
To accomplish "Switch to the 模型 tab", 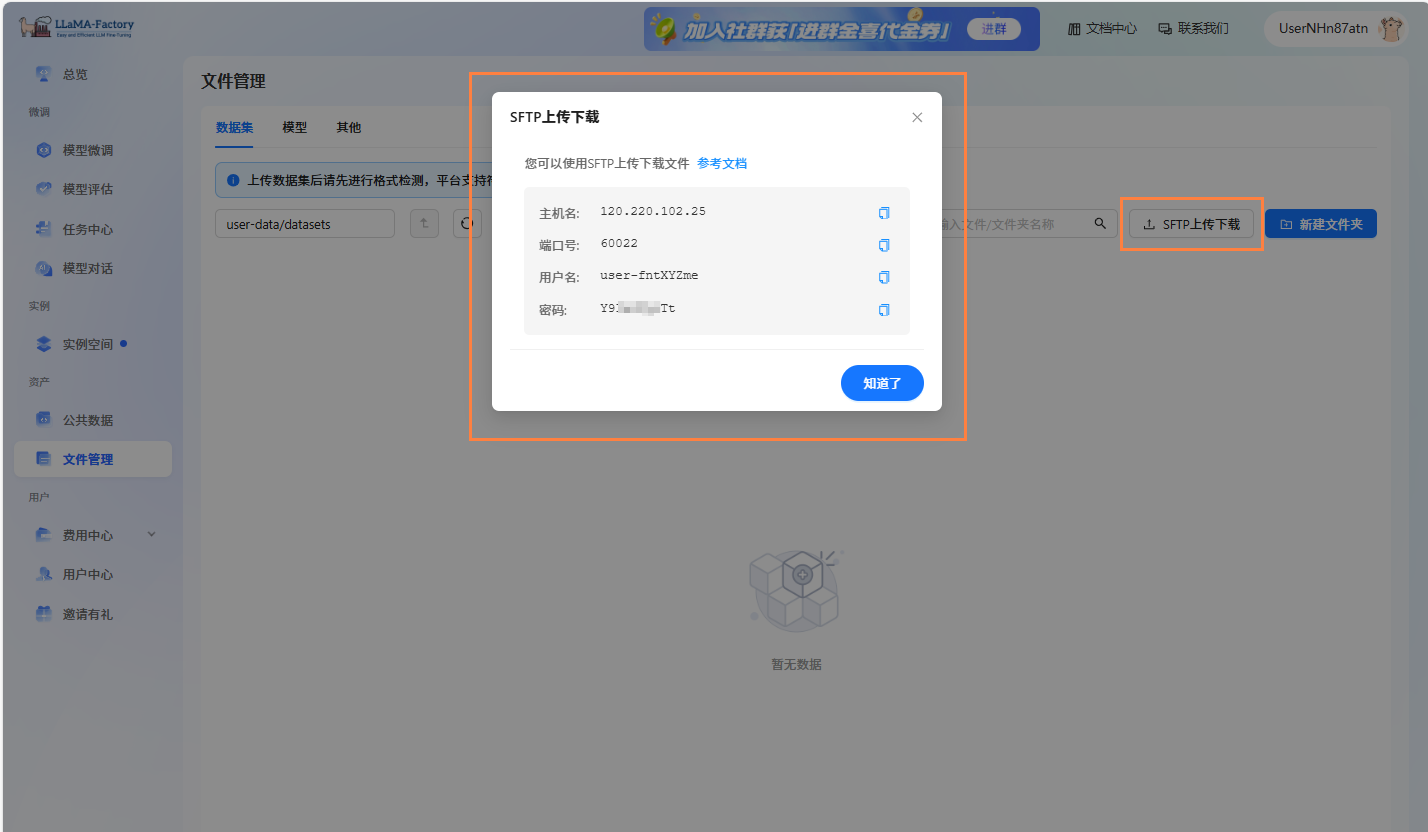I will (x=294, y=127).
